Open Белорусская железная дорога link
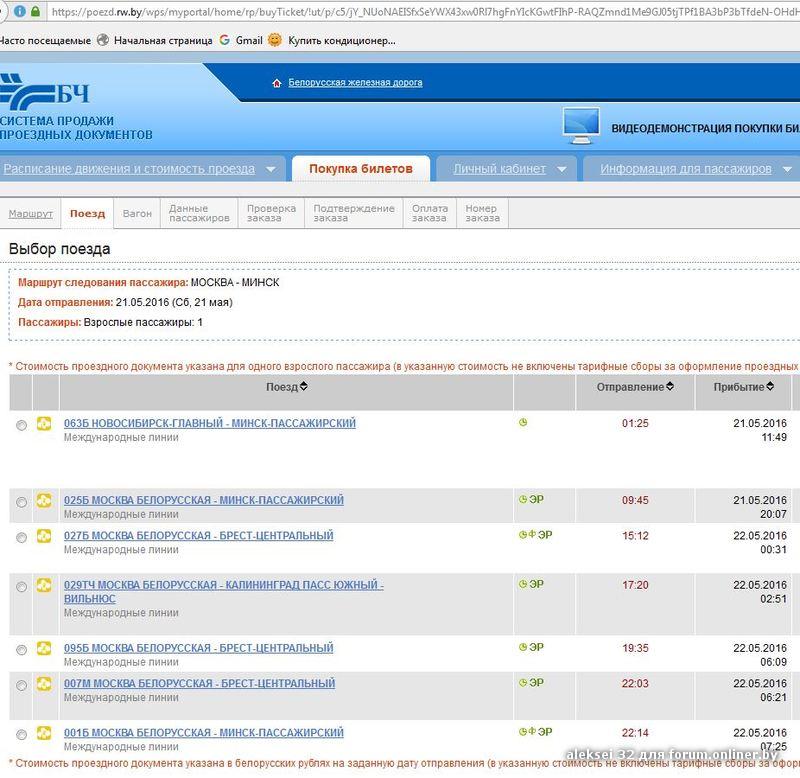Image resolution: width=800 pixels, height=778 pixels. coord(355,83)
